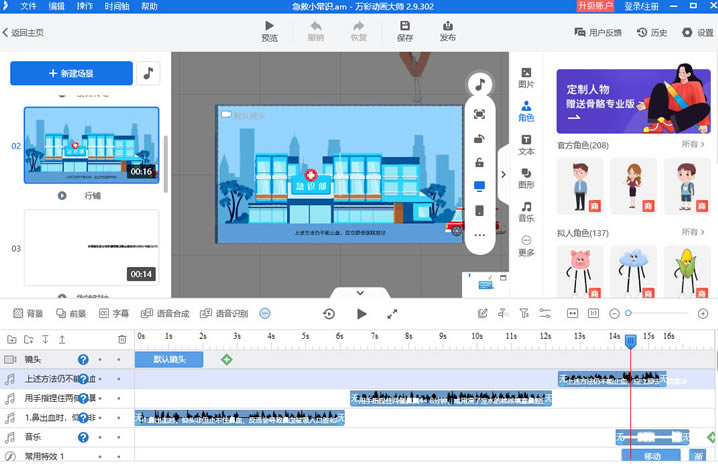The width and height of the screenshot is (718, 468).
Task: Collapse canvas with chevron-down handle
Action: coord(360,293)
